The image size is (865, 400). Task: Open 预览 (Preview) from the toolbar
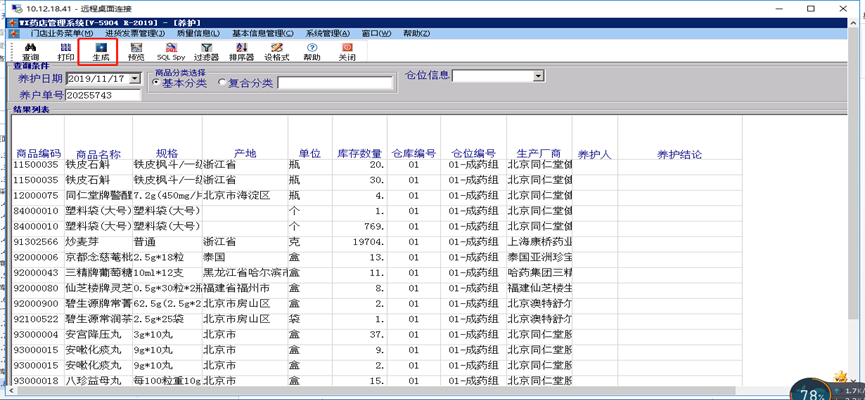[136, 51]
